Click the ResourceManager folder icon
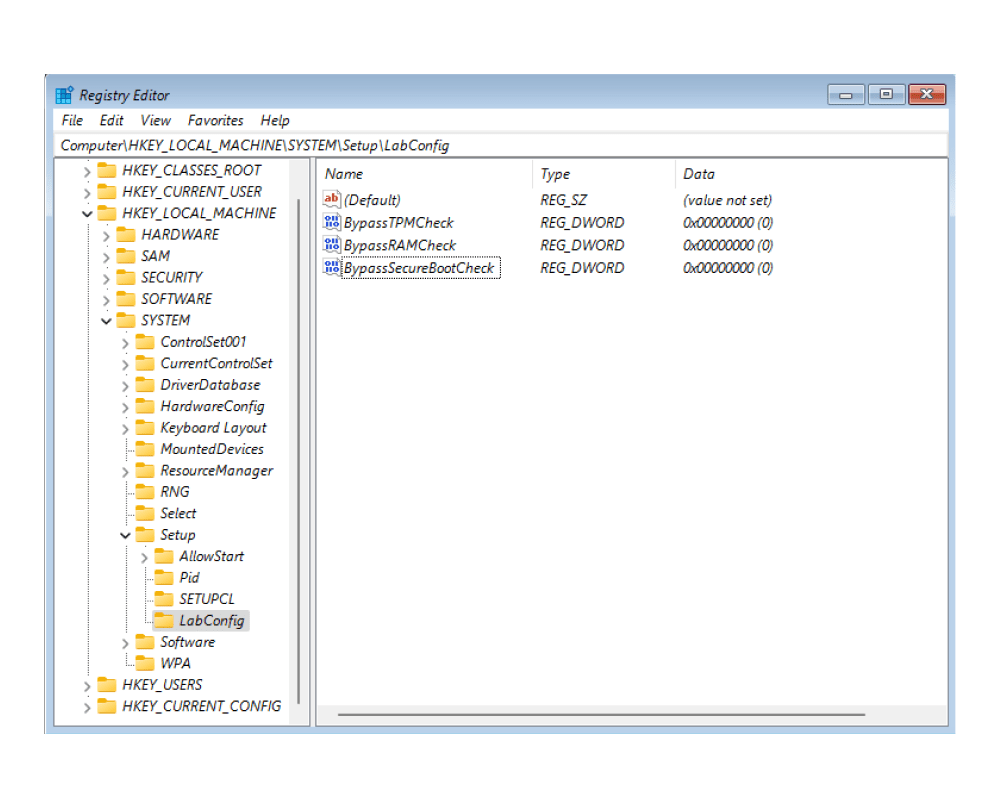The image size is (994, 800). coord(145,470)
